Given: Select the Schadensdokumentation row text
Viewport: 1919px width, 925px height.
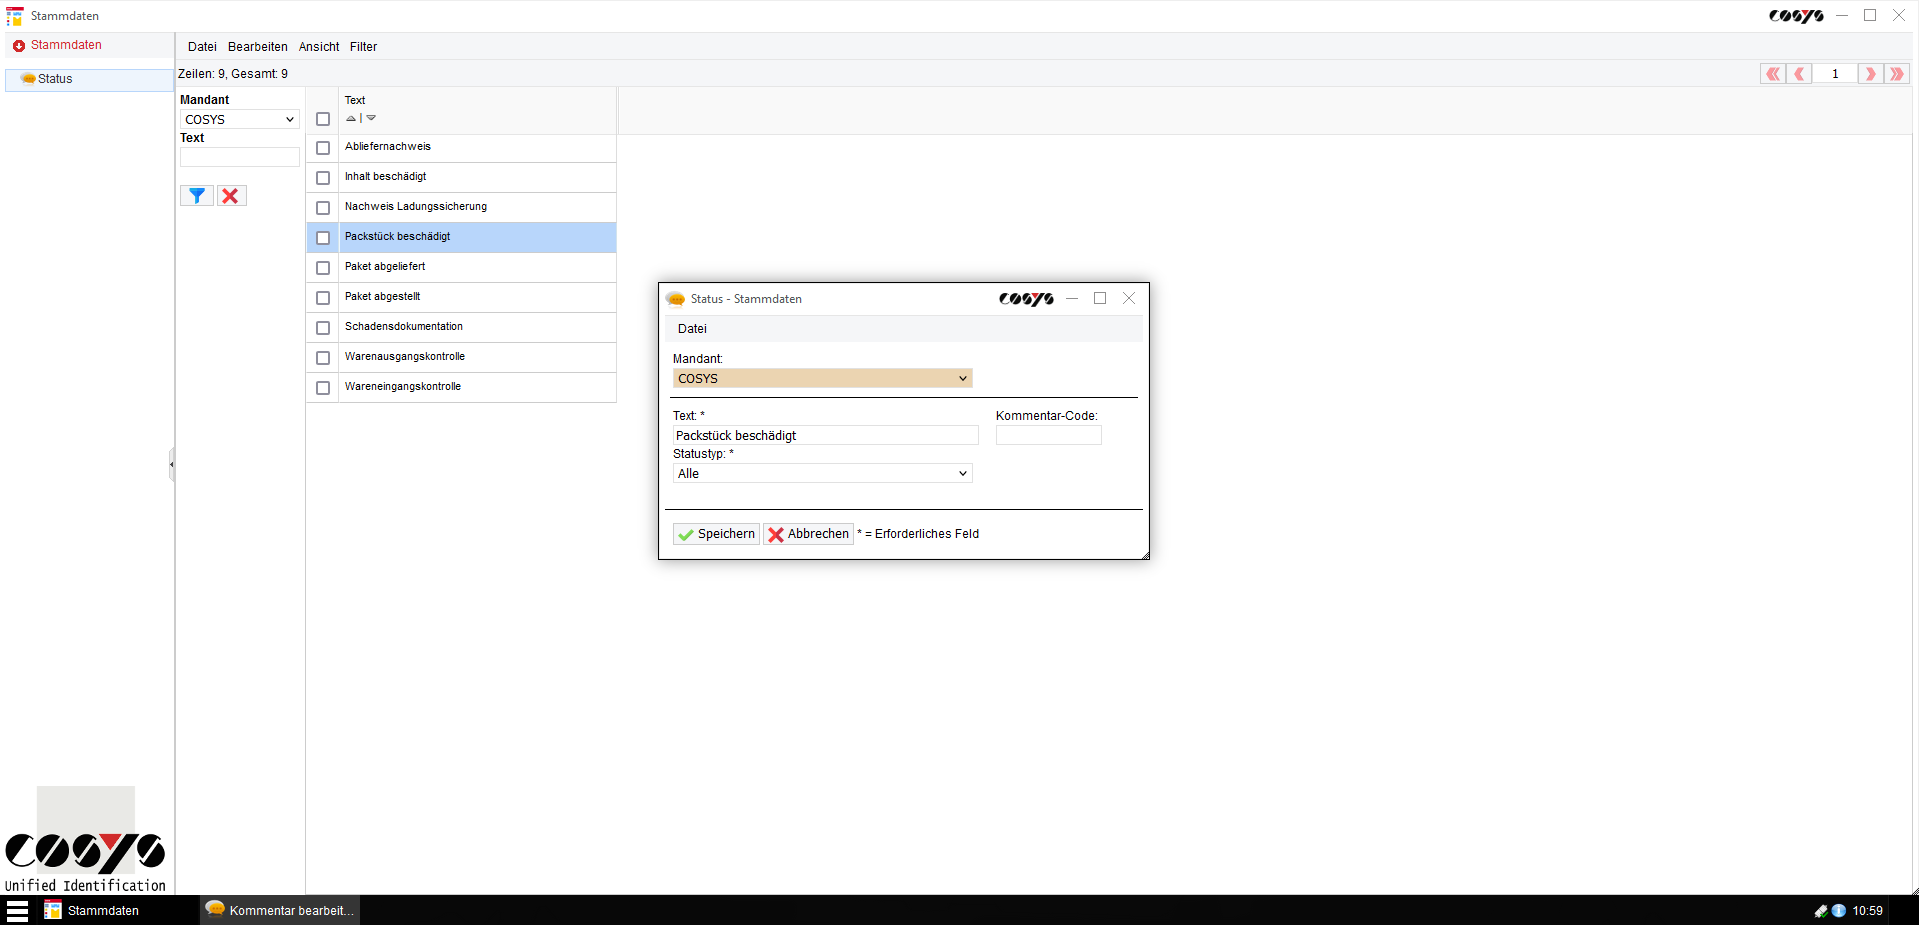Looking at the screenshot, I should click(404, 327).
